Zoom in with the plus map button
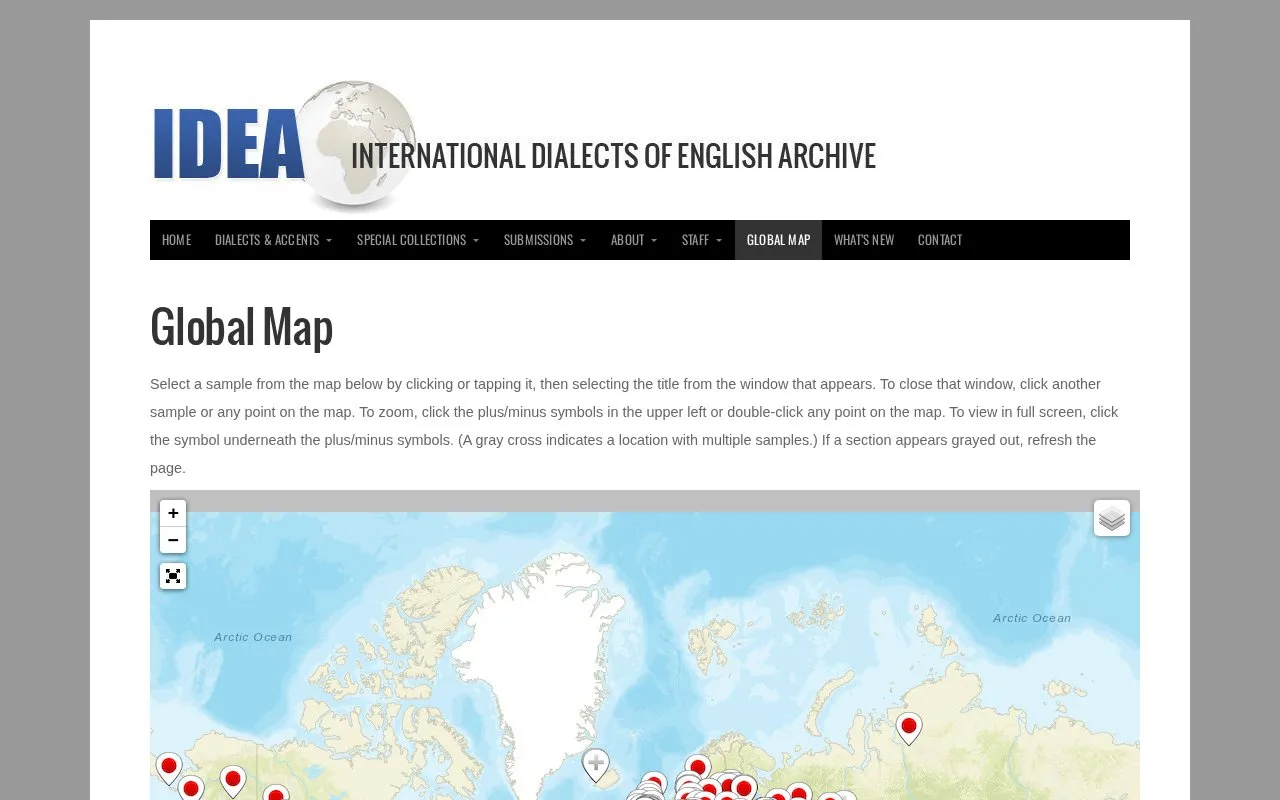1280x800 pixels. [173, 513]
